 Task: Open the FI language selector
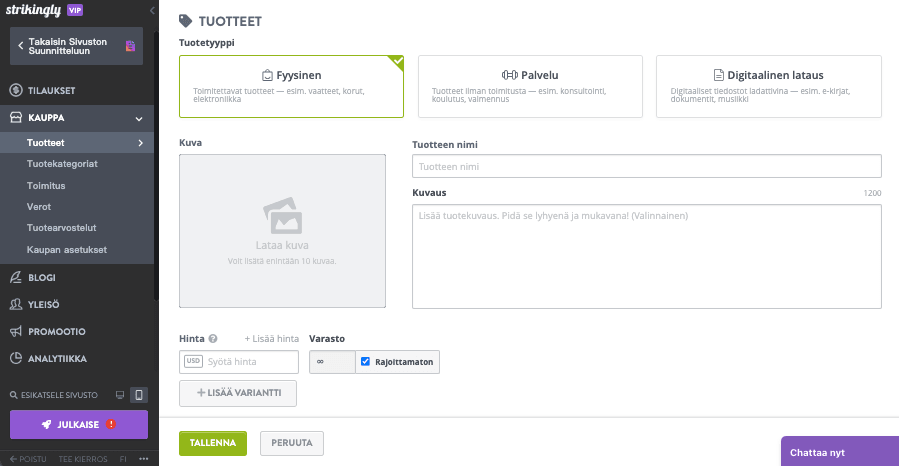(x=123, y=459)
